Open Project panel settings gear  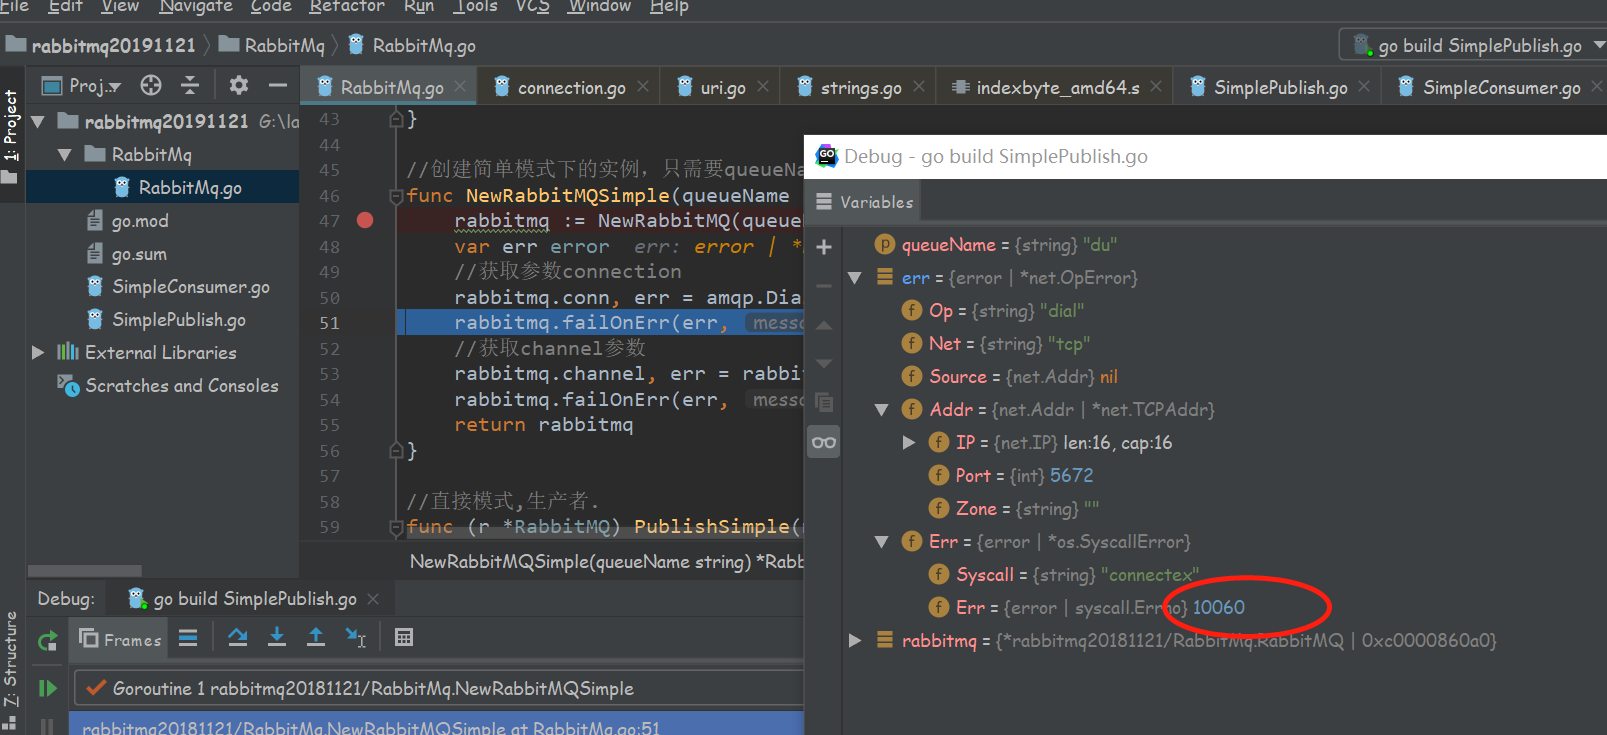point(238,86)
